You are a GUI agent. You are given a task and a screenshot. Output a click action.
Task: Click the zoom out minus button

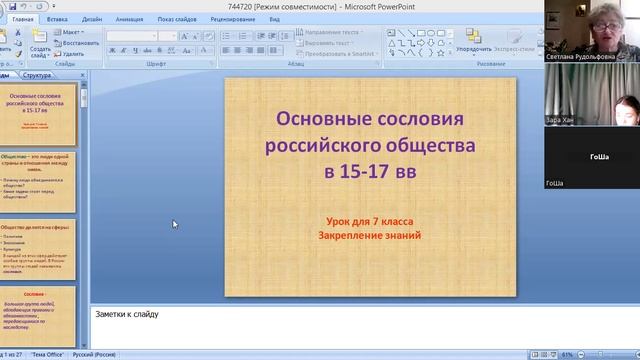pyautogui.click(x=581, y=355)
